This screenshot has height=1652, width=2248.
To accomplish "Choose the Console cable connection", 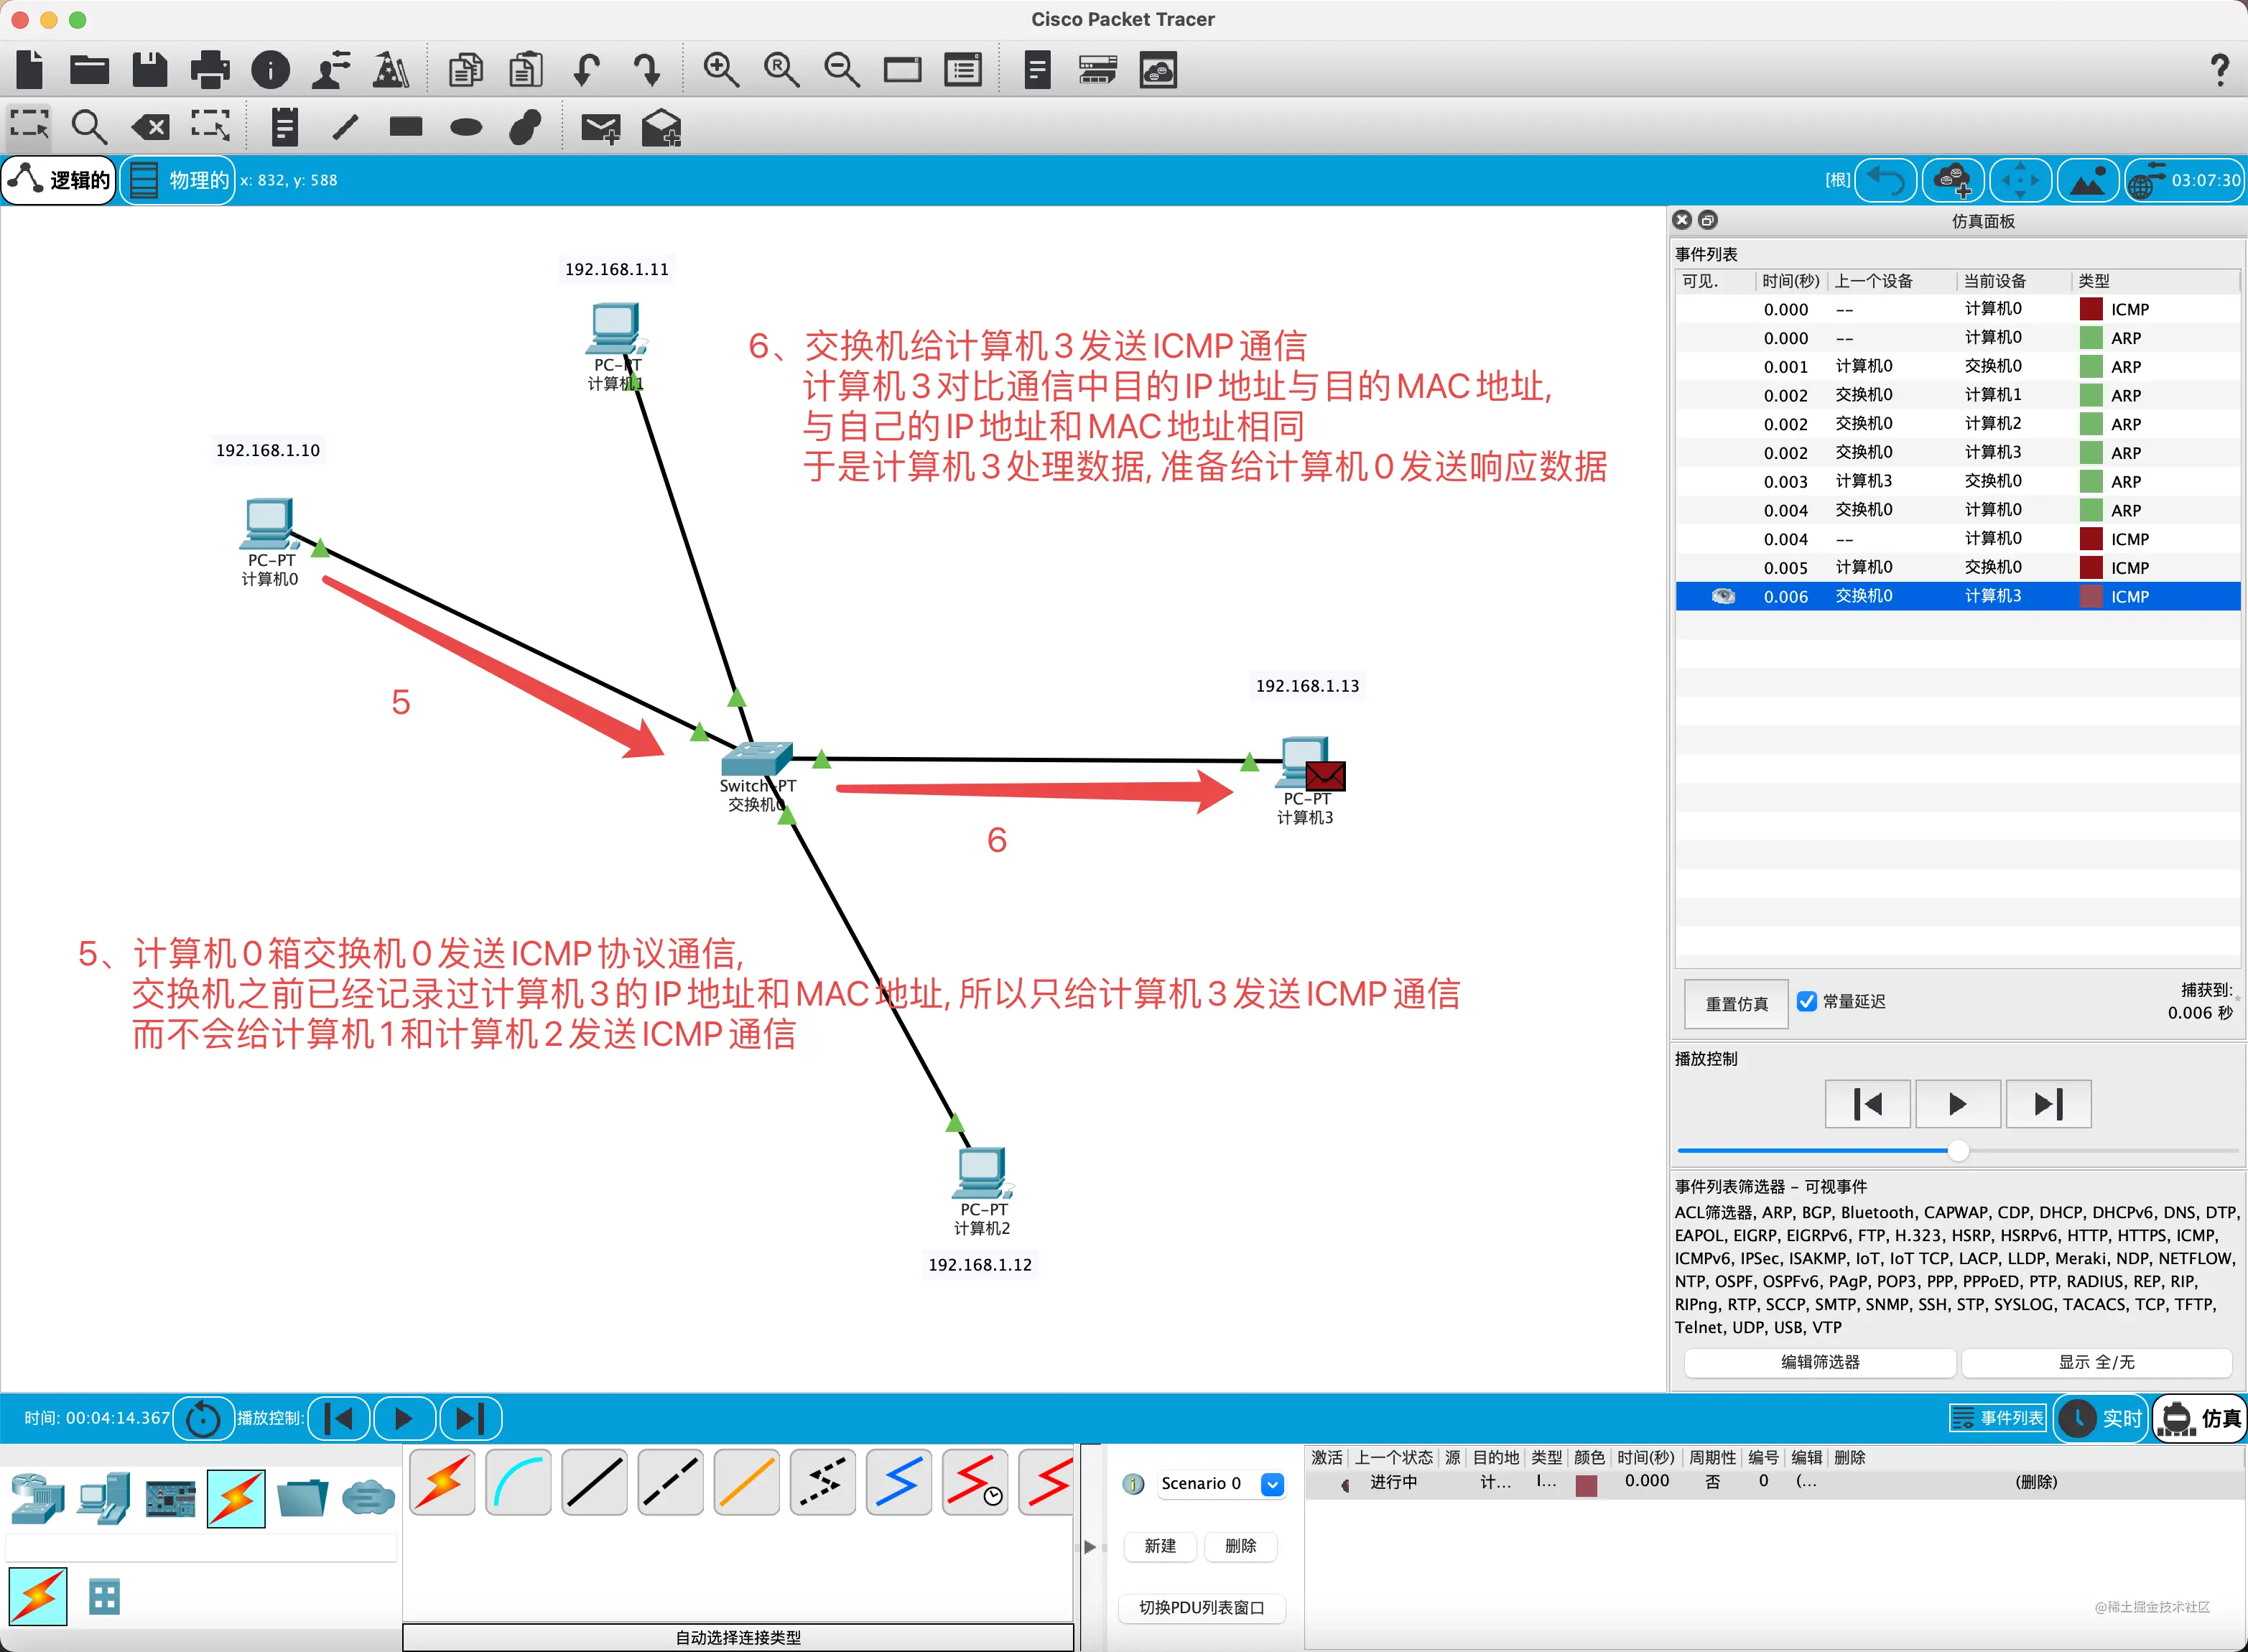I will point(518,1482).
